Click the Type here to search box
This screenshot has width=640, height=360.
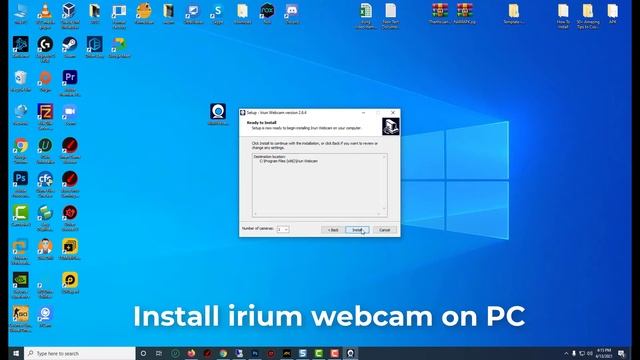pos(80,353)
